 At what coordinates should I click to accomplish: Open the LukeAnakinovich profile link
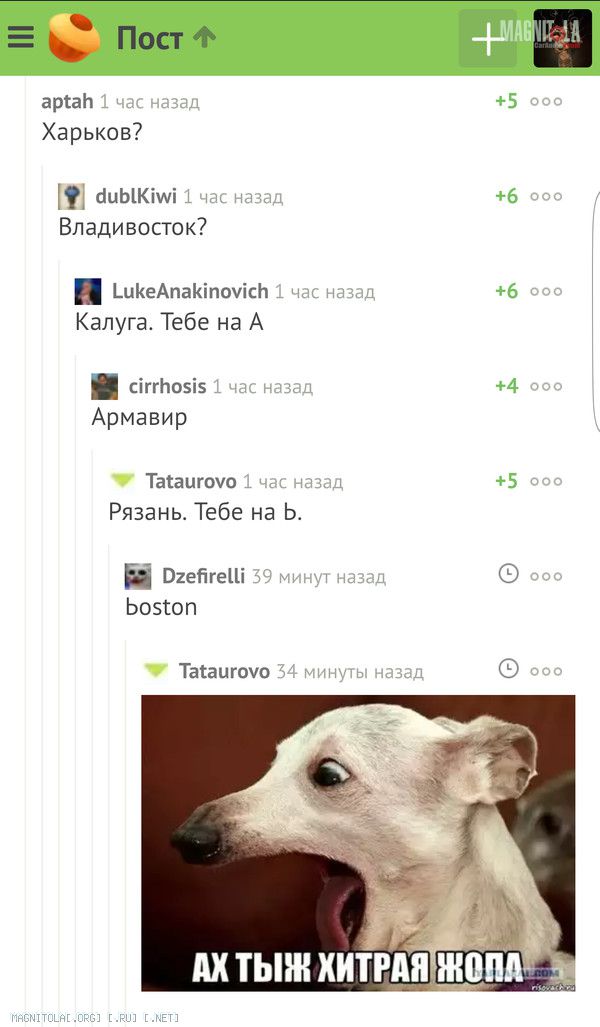click(190, 291)
